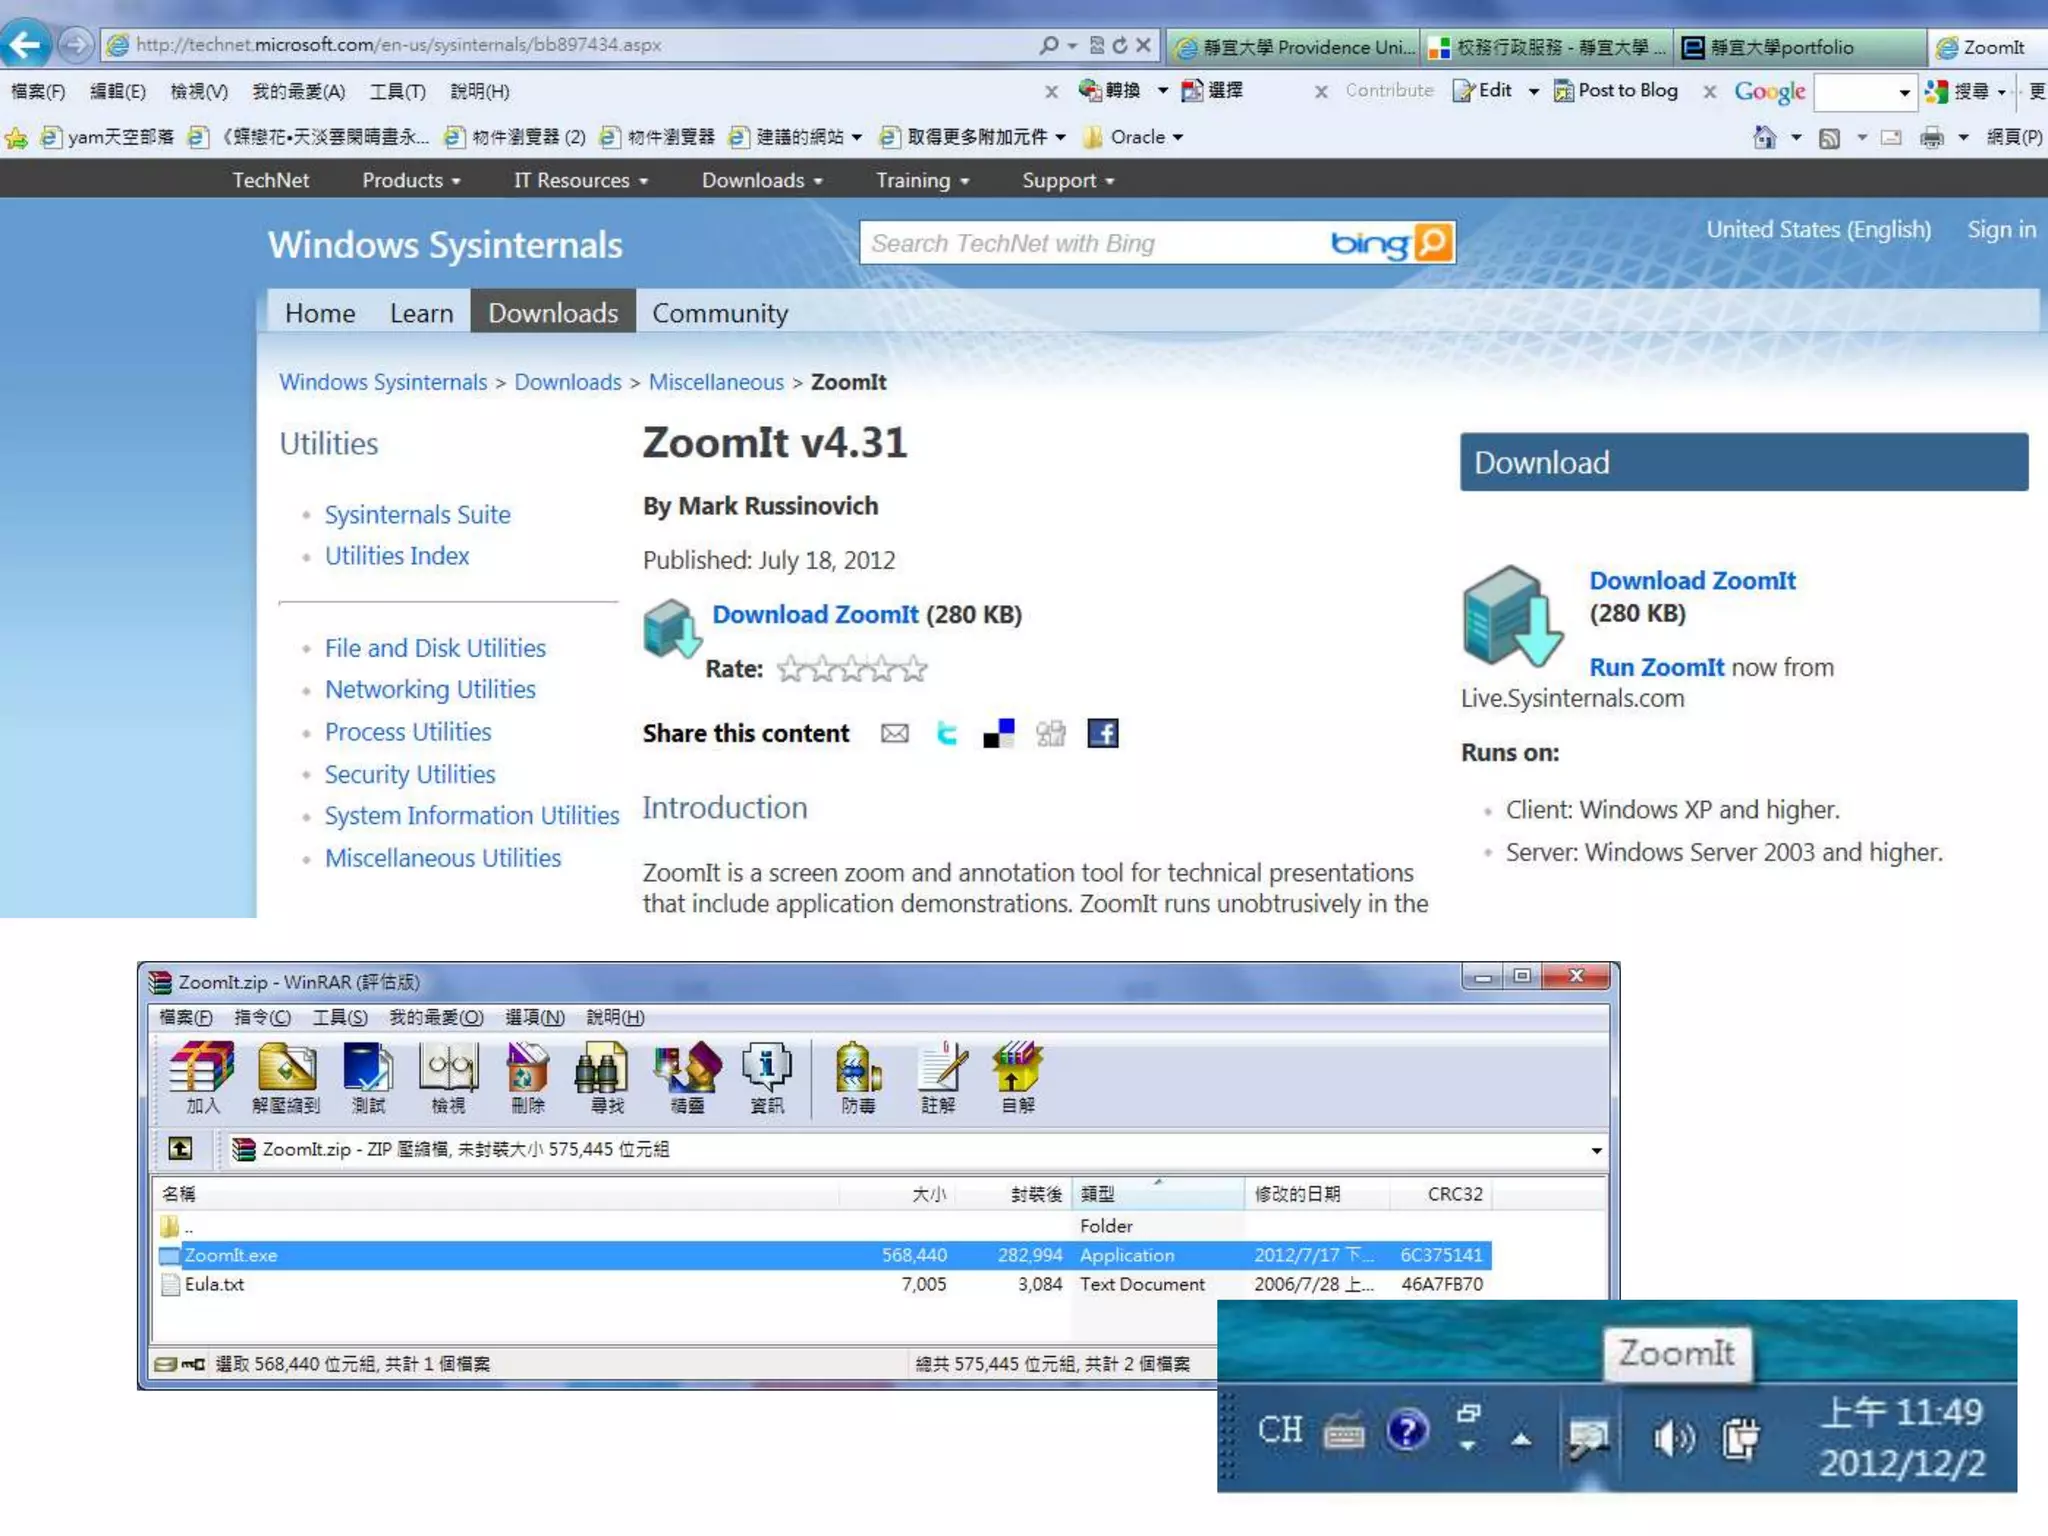Open the Sysinternals Suite link

tap(417, 514)
